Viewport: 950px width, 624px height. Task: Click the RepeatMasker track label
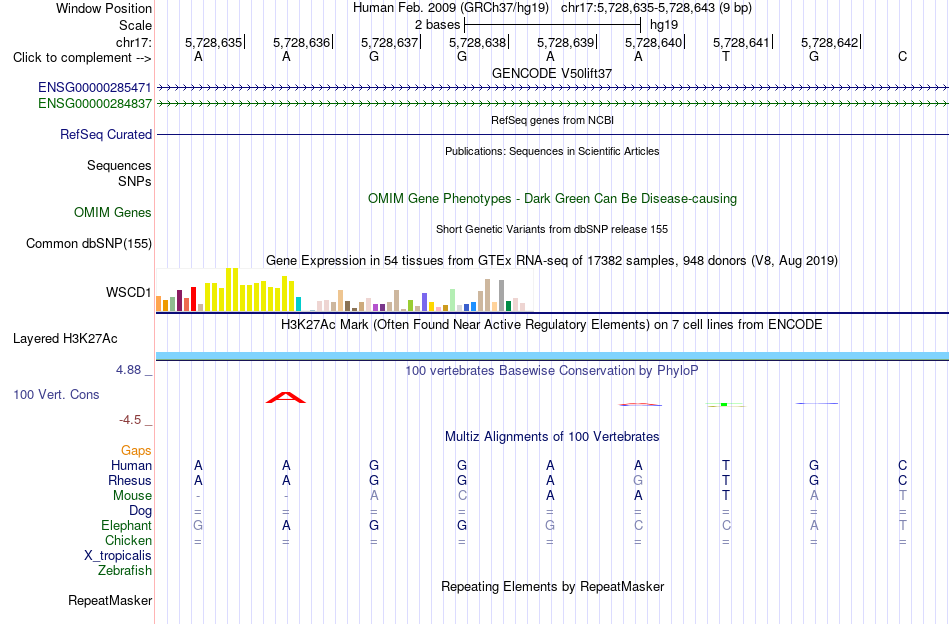click(110, 600)
